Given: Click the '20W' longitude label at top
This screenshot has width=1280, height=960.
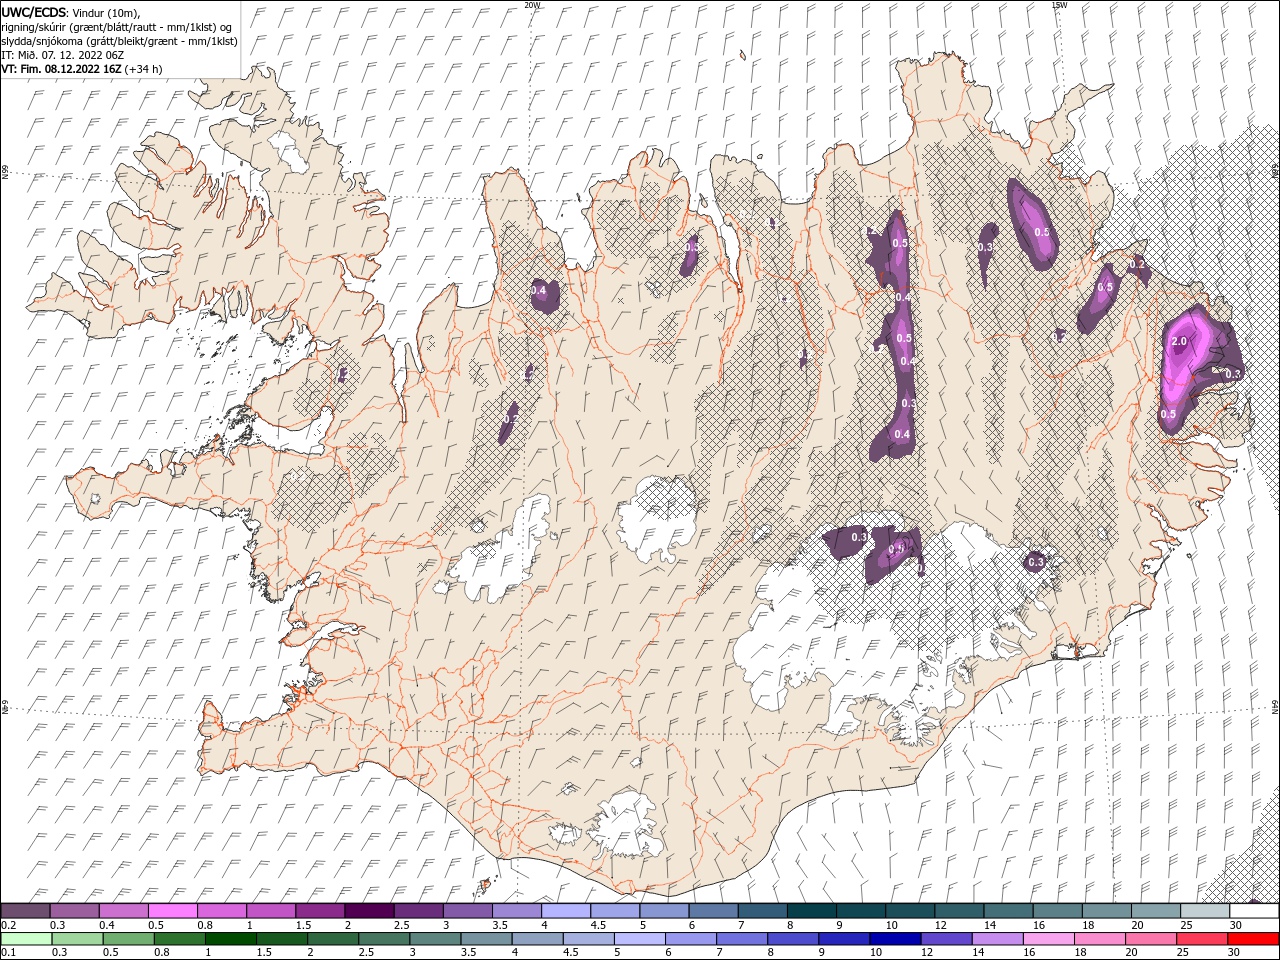Looking at the screenshot, I should point(532,5).
